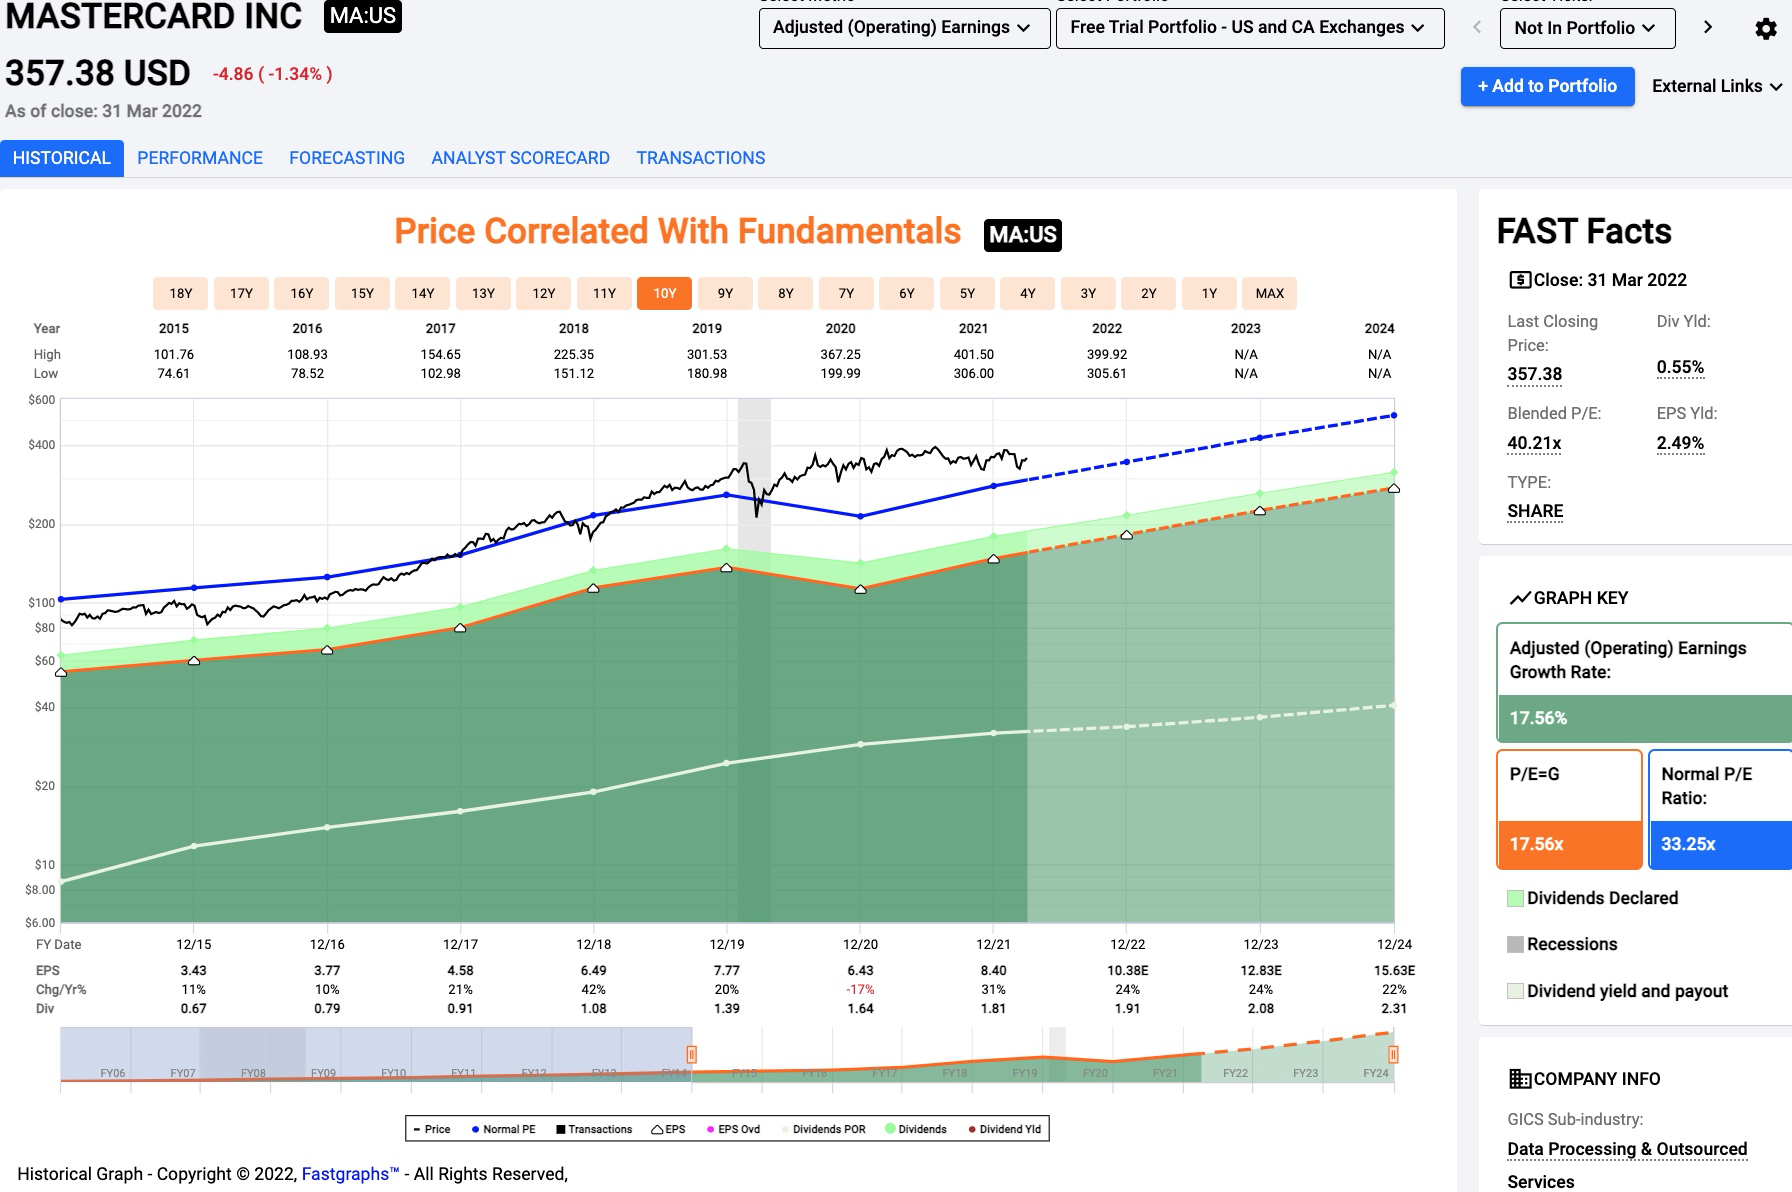Expand the Free Trial Portfolio dropdown
The height and width of the screenshot is (1192, 1792).
(1249, 28)
